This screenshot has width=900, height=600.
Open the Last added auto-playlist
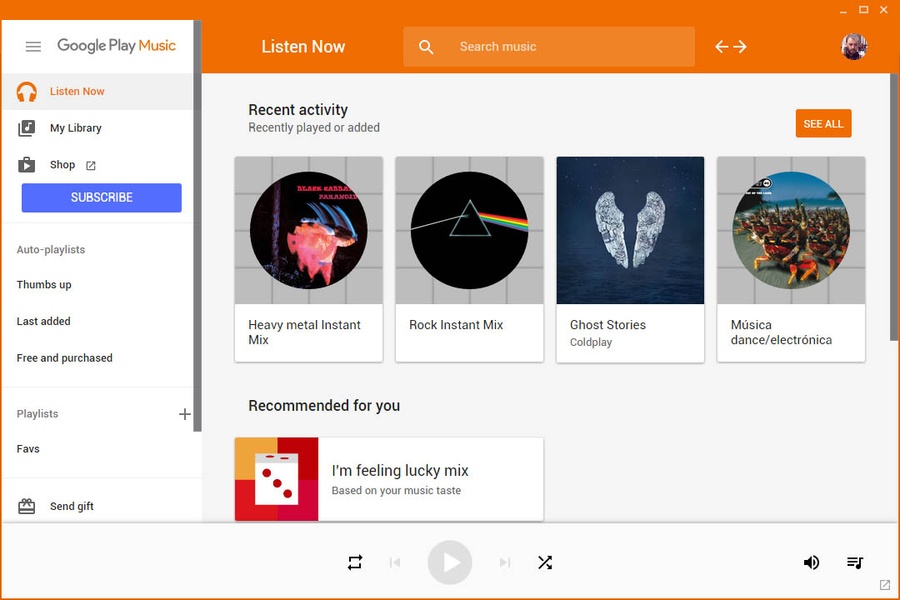pos(44,322)
